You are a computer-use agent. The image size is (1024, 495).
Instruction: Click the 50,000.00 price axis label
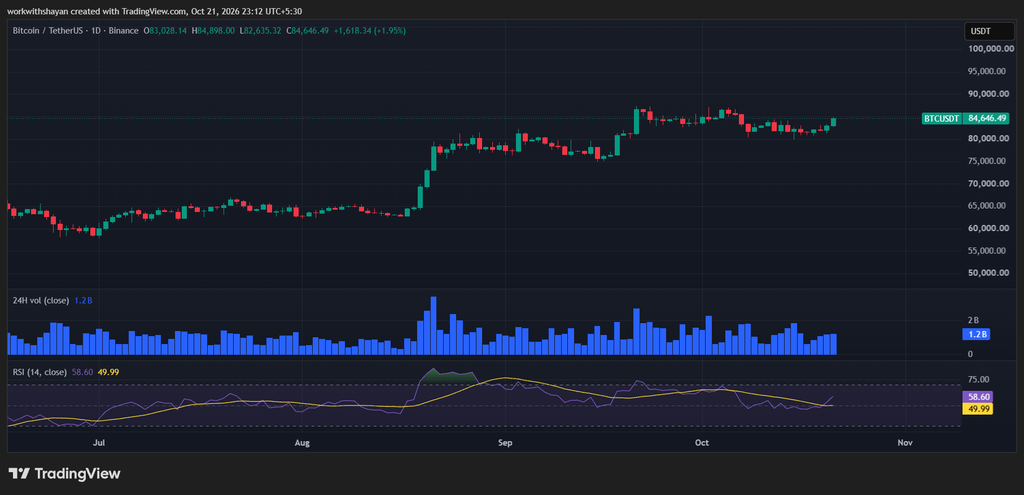point(991,273)
